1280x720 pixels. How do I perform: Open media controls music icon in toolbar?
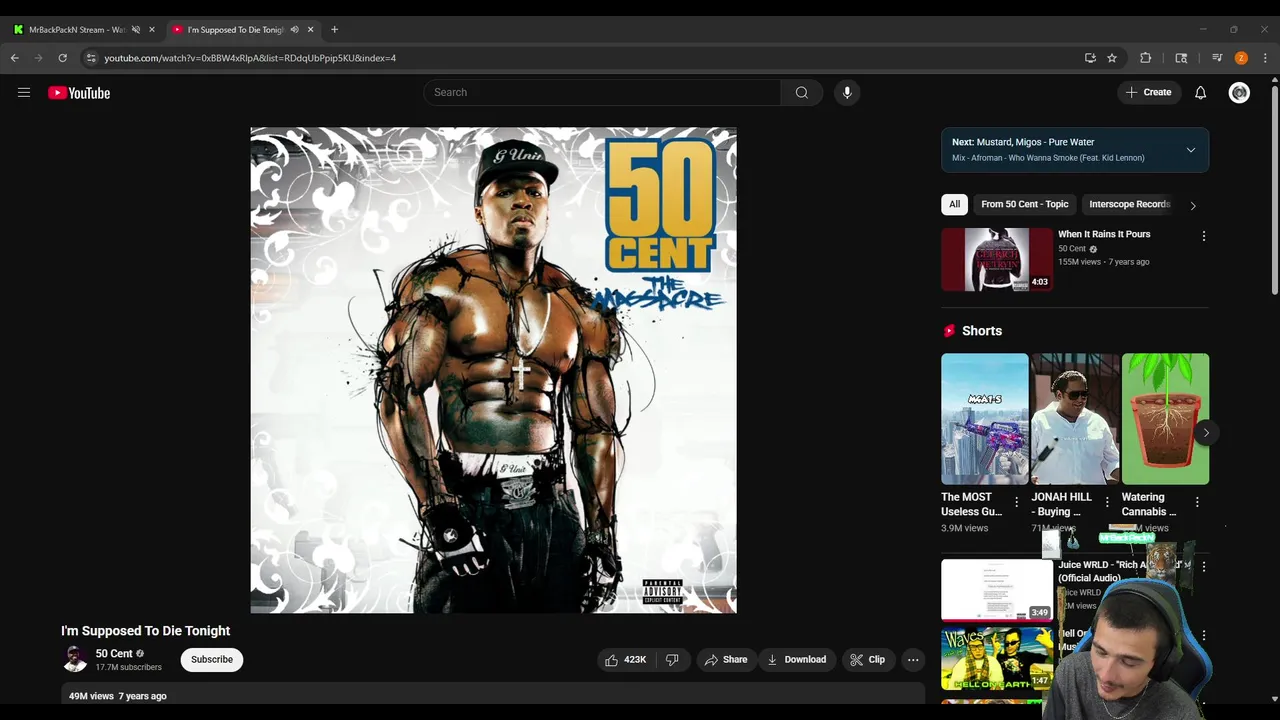[x=1217, y=58]
